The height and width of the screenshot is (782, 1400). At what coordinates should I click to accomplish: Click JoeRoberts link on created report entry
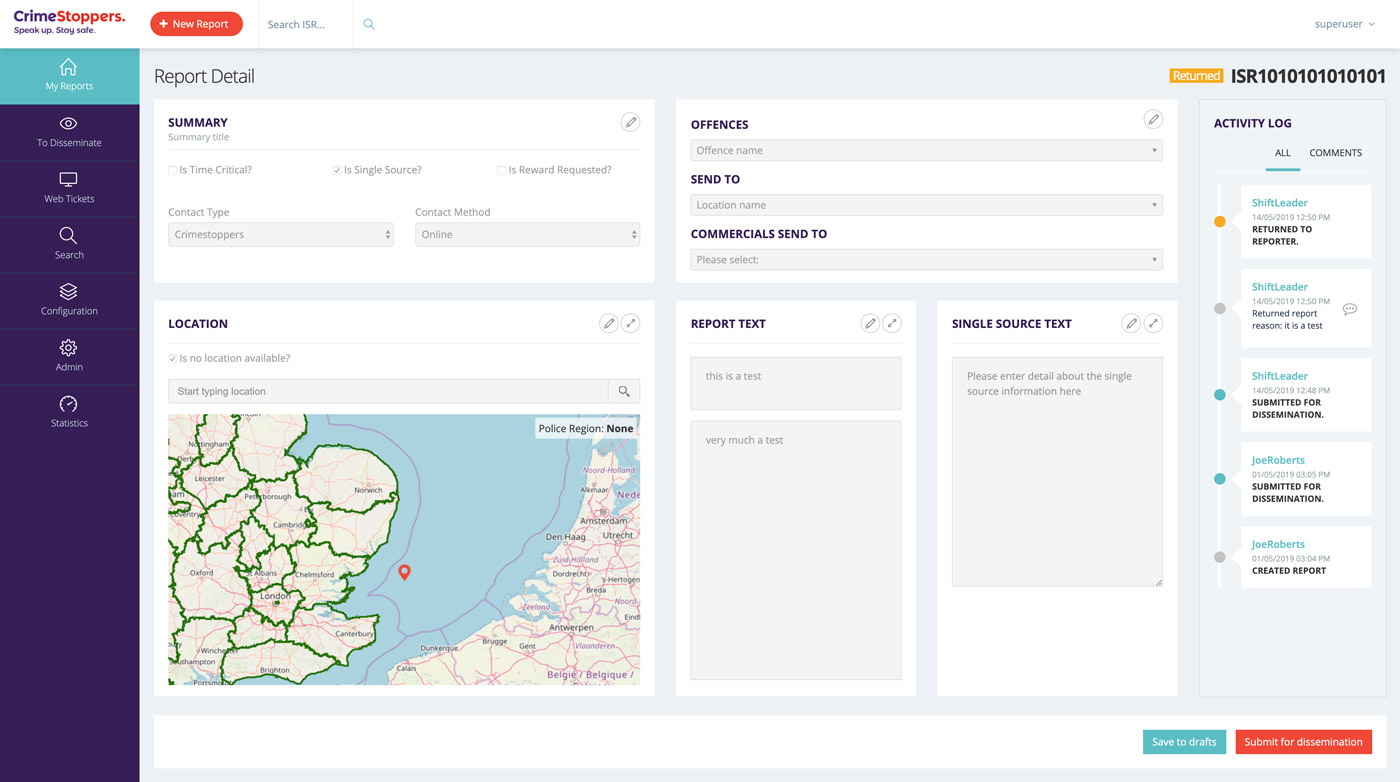point(1278,545)
